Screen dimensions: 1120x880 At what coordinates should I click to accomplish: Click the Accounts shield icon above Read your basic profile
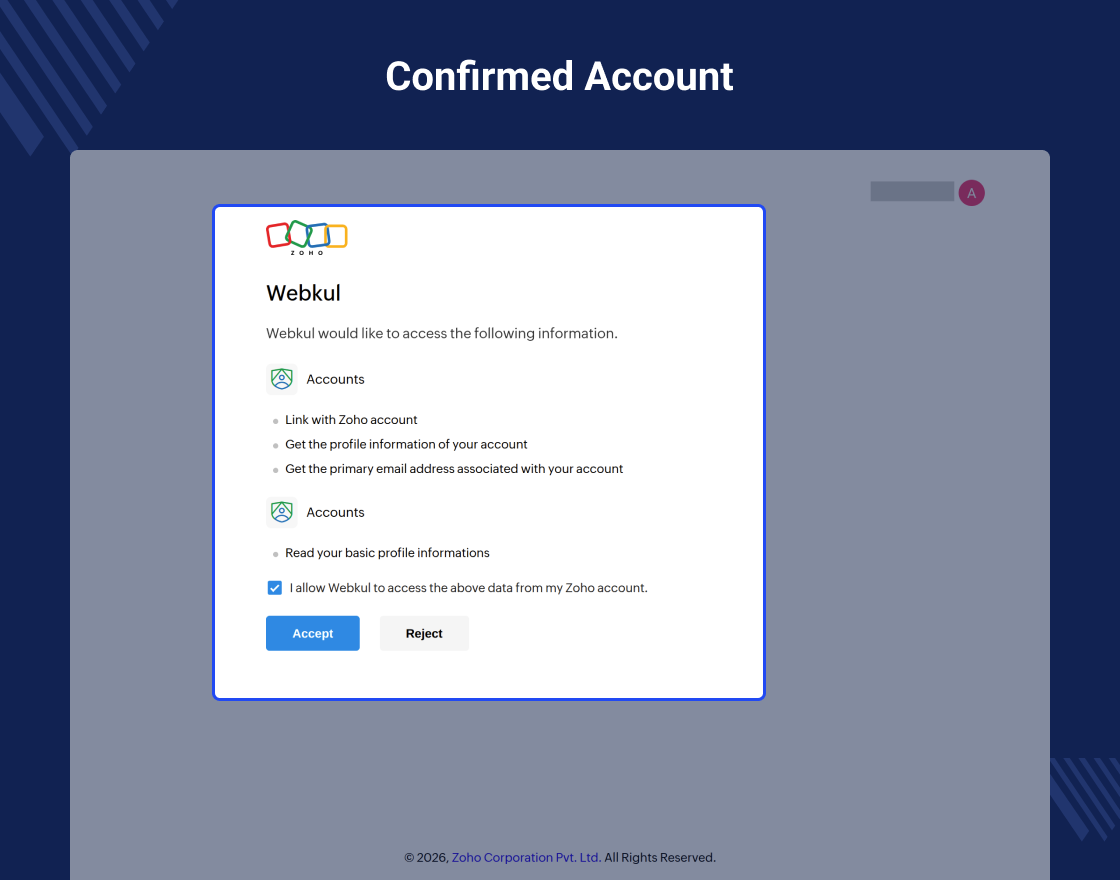(x=281, y=512)
